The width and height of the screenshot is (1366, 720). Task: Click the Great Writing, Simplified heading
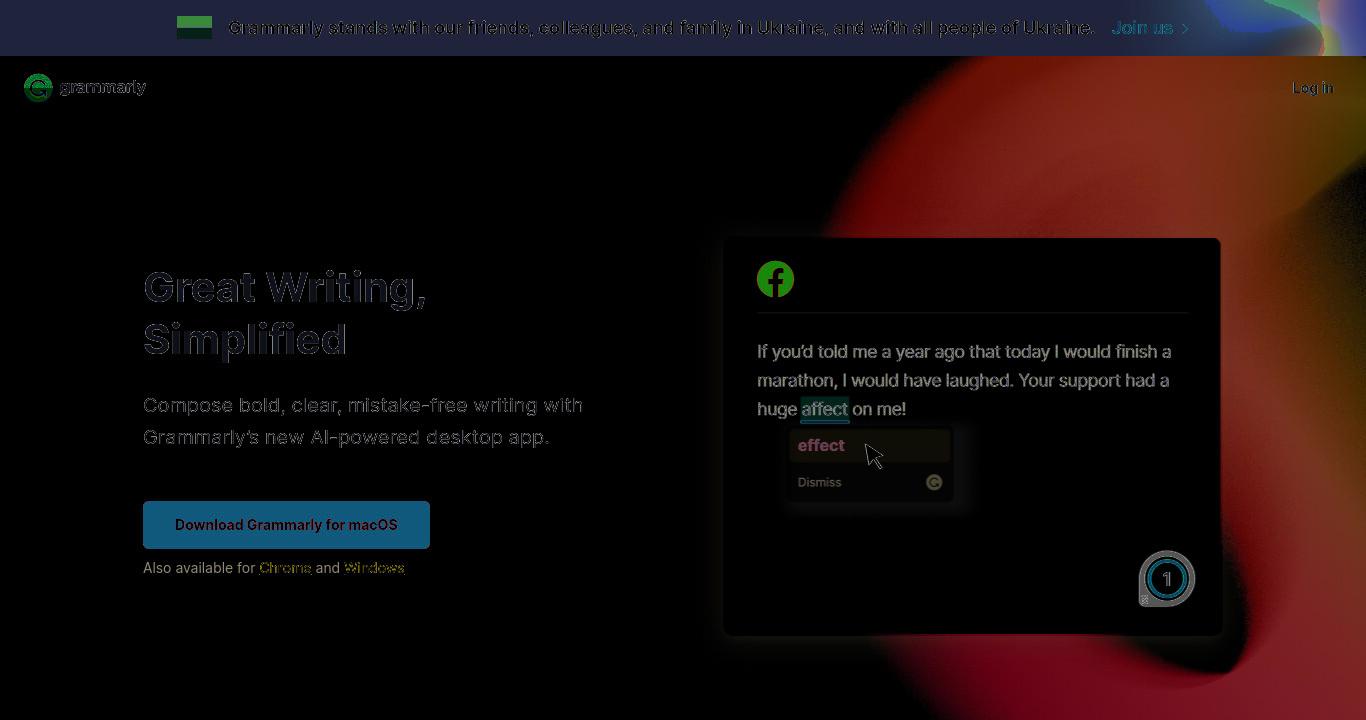click(x=285, y=313)
